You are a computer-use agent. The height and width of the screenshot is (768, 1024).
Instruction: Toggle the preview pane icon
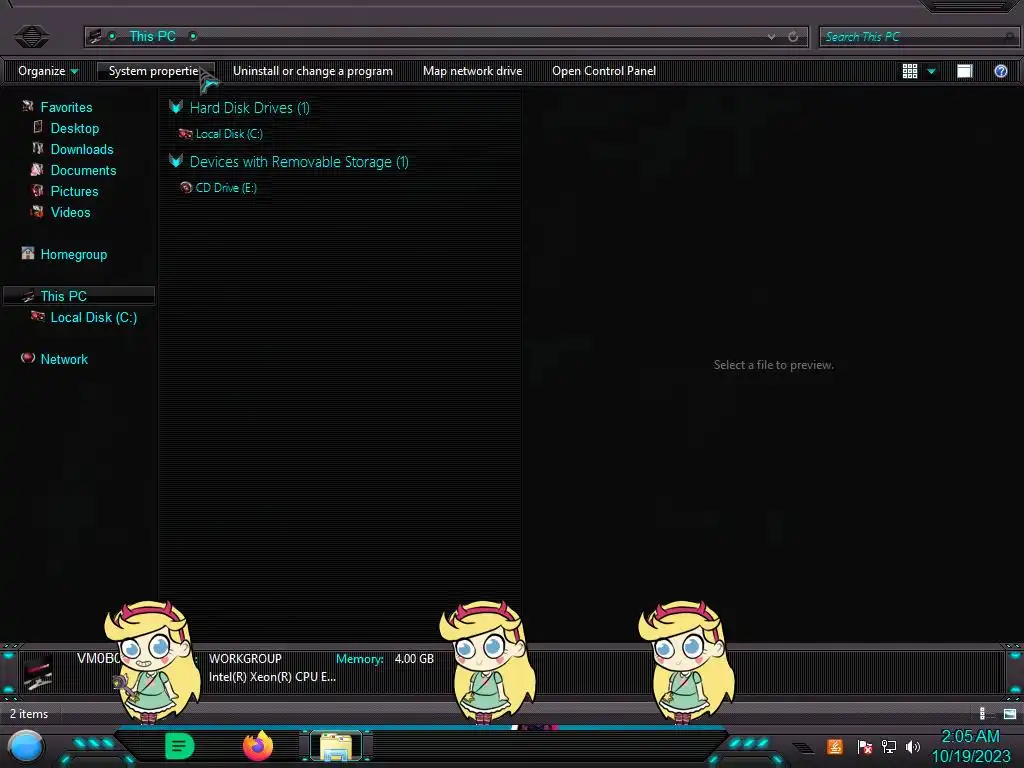[x=965, y=71]
